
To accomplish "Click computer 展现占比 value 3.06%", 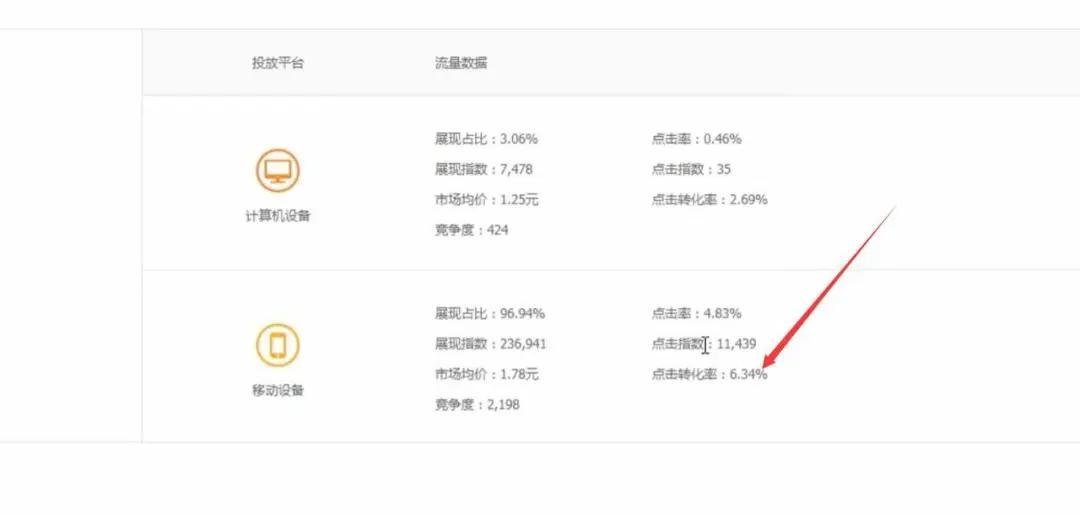I will [516, 139].
